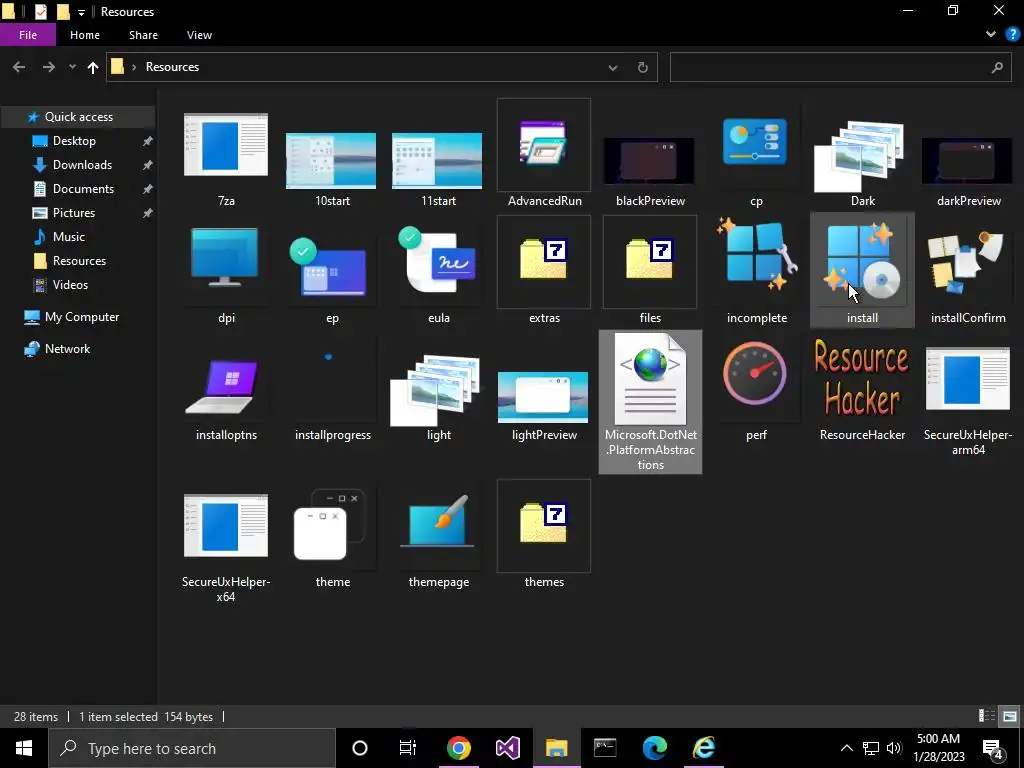Open Downloads in navigation pane
This screenshot has width=1024, height=768.
coord(82,165)
